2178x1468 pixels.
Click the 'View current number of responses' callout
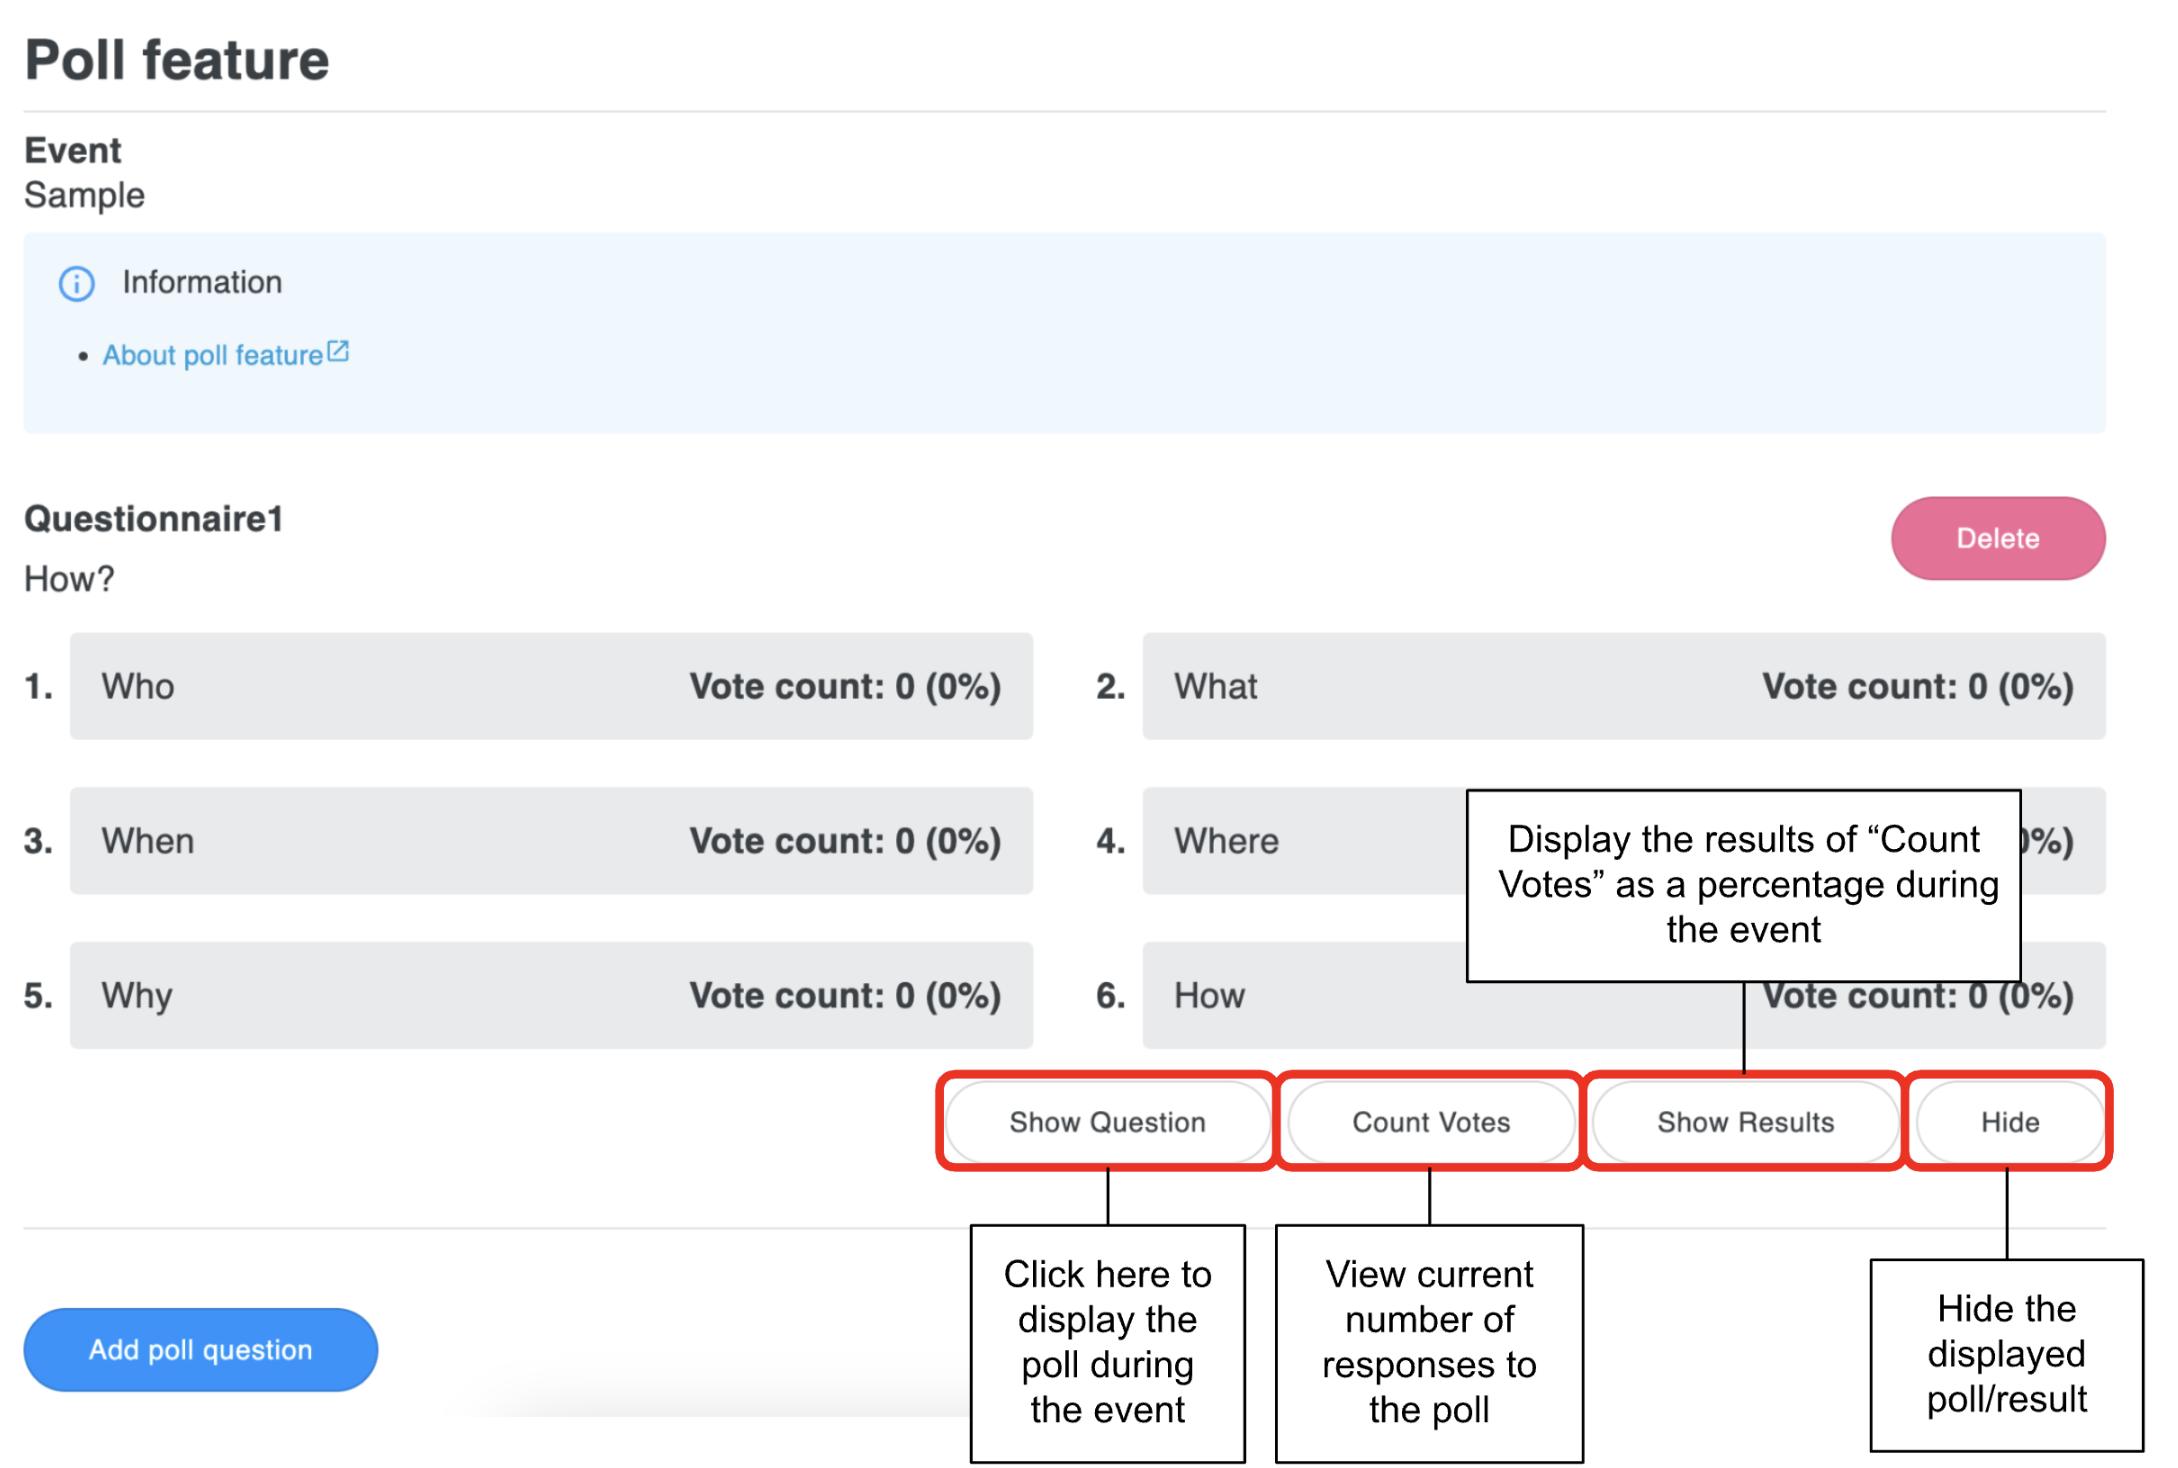click(x=1429, y=1342)
